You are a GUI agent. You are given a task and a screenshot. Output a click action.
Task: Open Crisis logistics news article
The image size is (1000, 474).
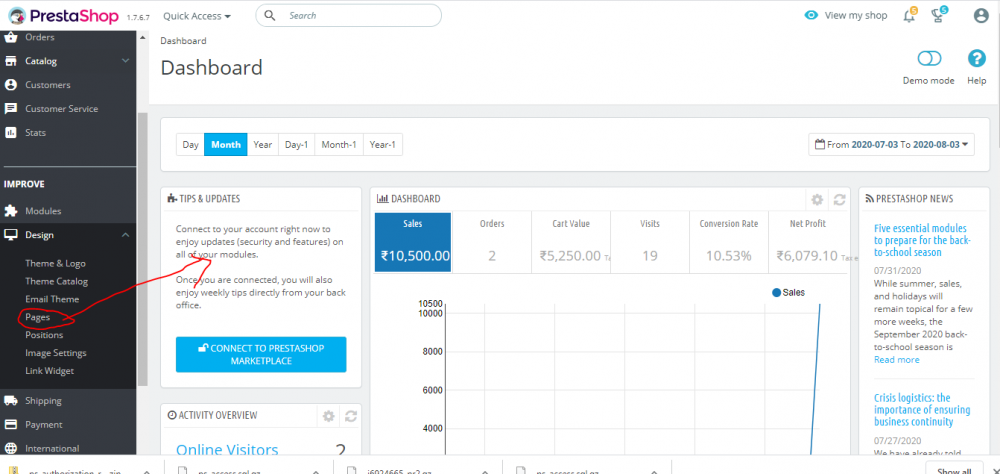coord(921,410)
